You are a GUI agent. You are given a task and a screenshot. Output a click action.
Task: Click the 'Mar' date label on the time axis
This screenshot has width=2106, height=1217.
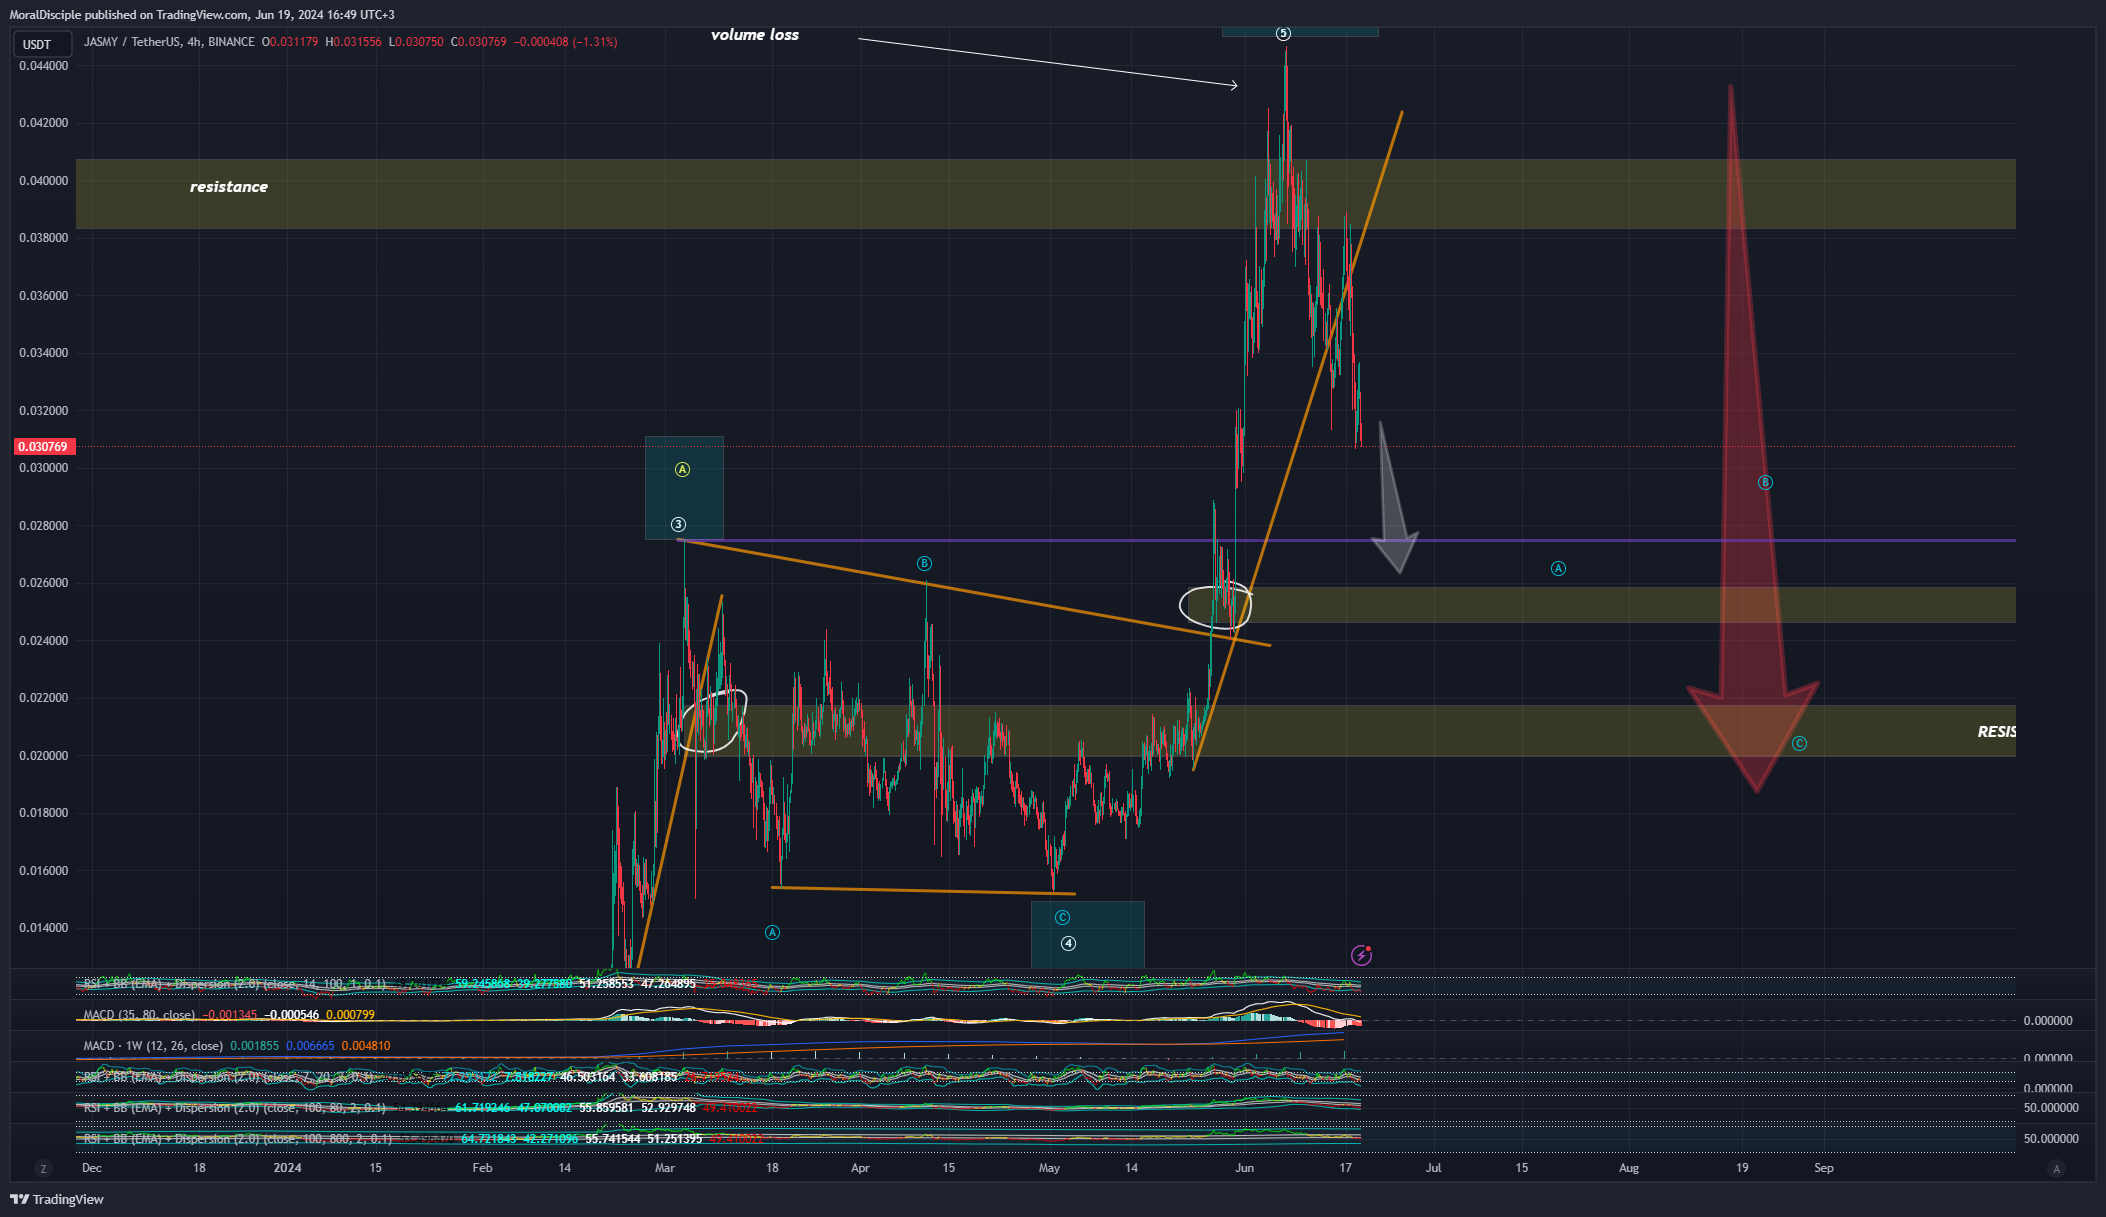[664, 1168]
